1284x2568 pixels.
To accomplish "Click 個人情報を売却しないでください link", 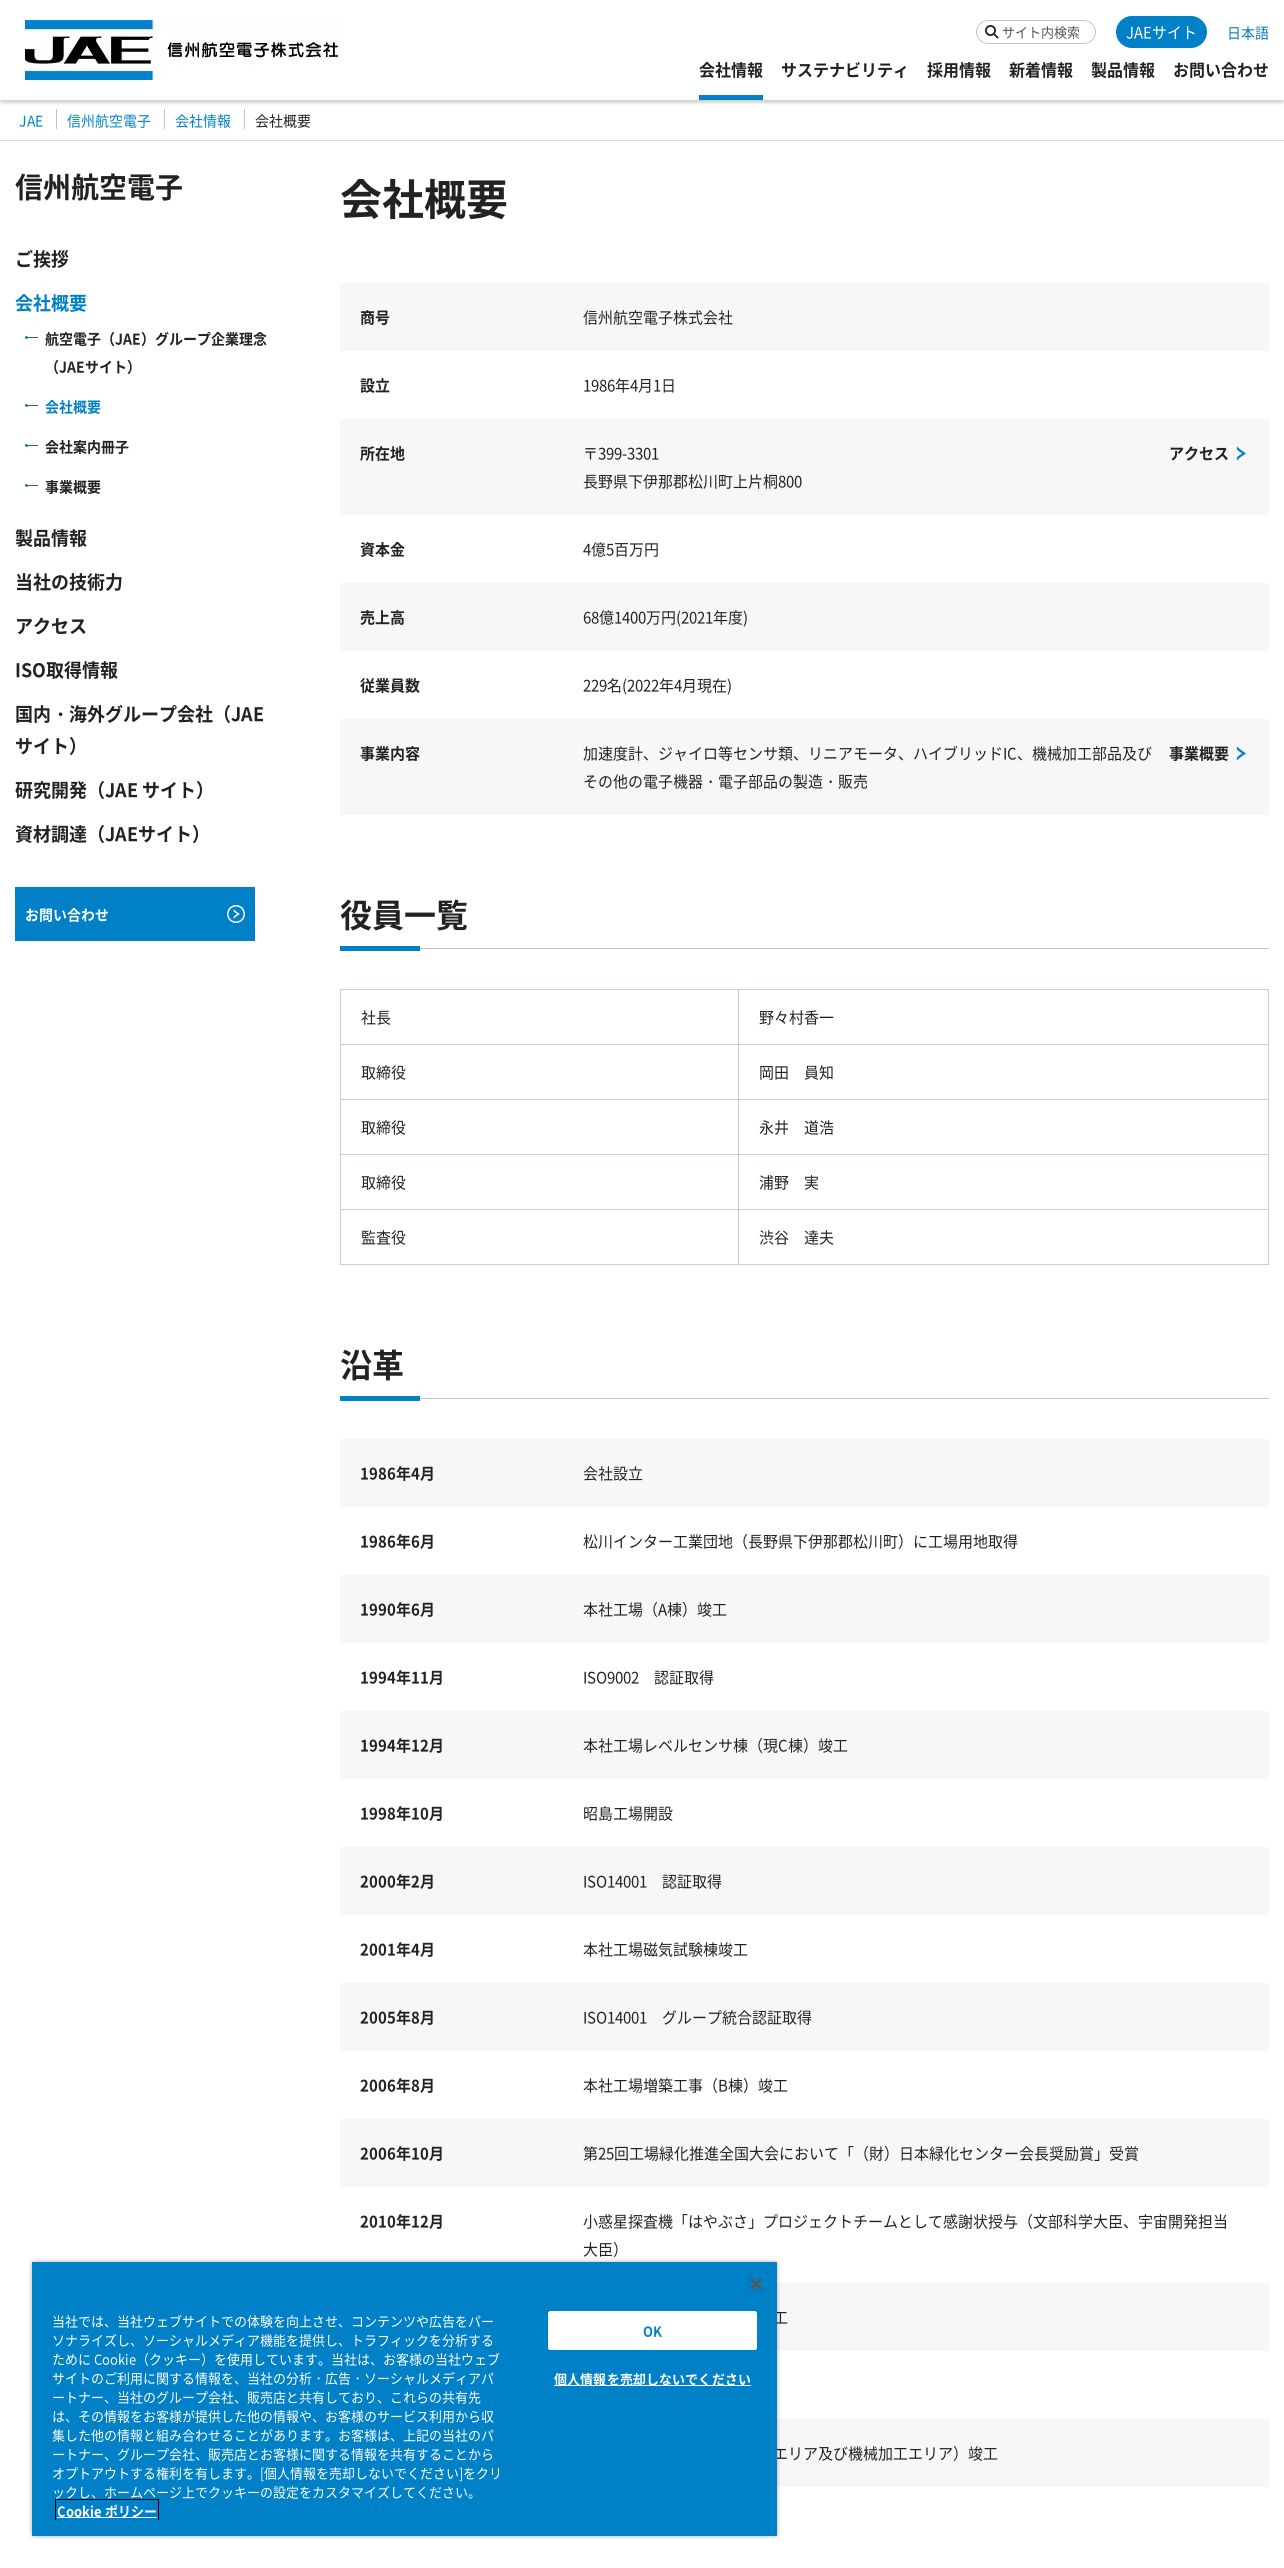I will 652,2379.
